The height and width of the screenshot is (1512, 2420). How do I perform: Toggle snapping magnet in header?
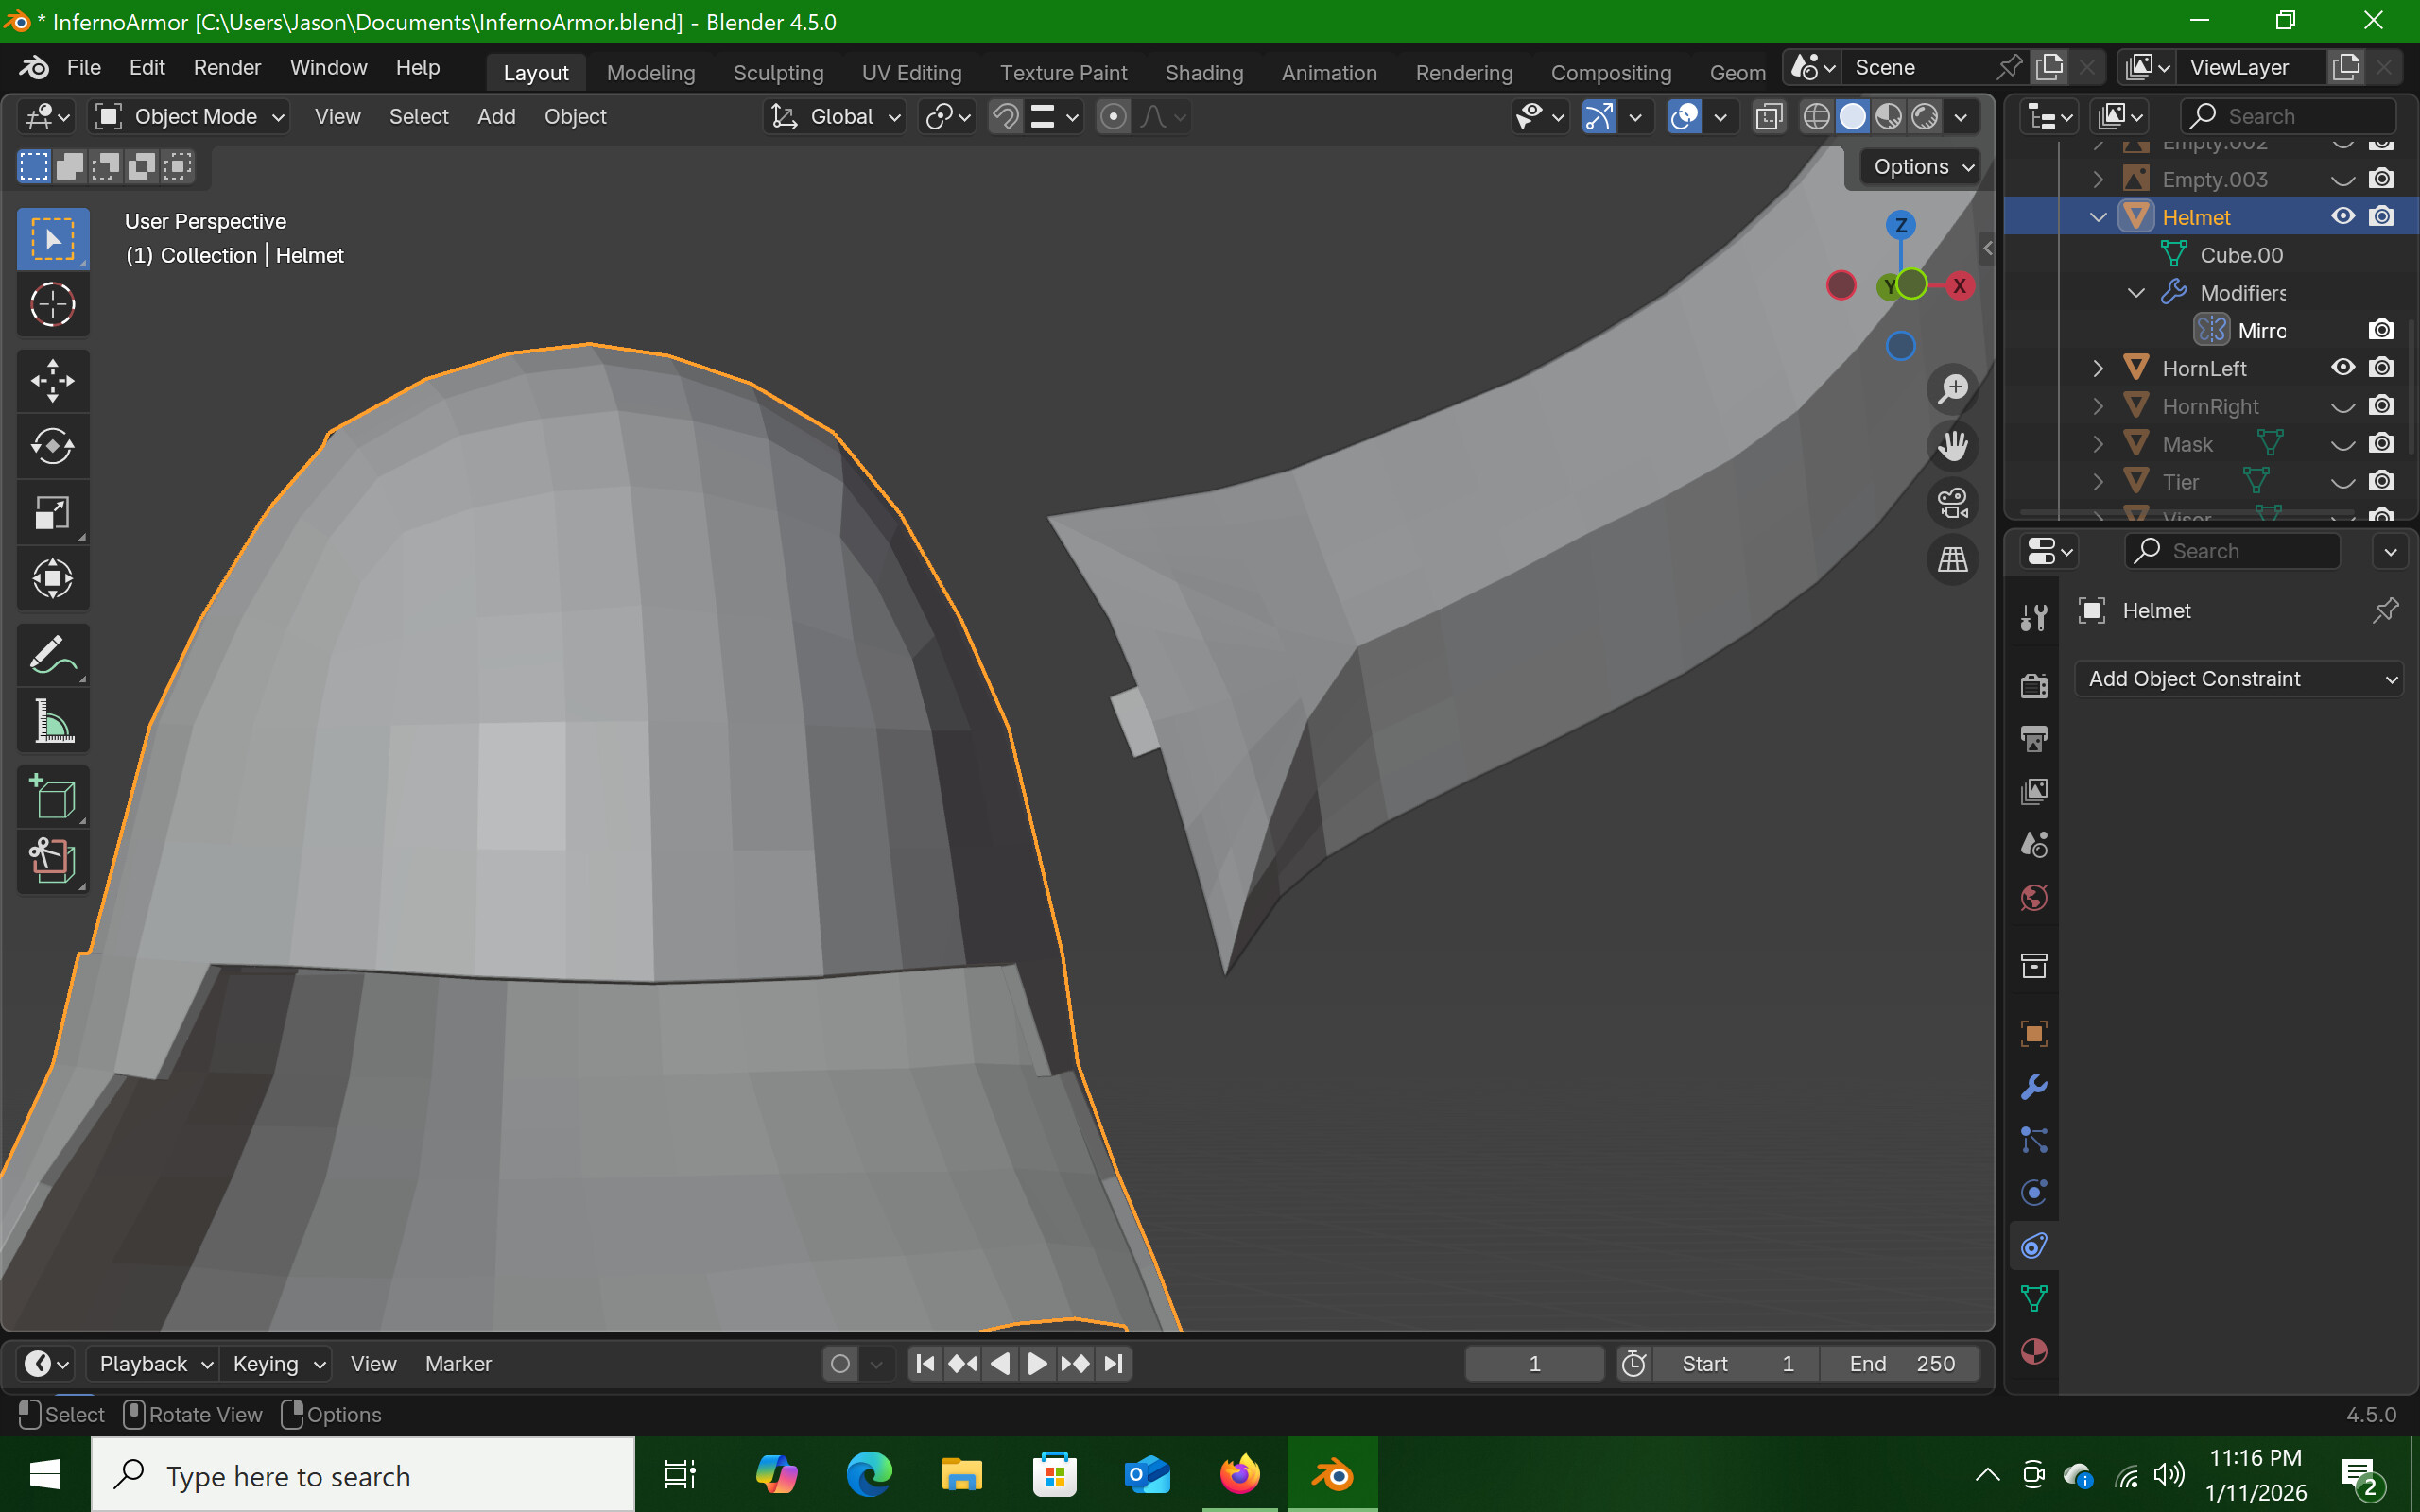tap(1005, 117)
